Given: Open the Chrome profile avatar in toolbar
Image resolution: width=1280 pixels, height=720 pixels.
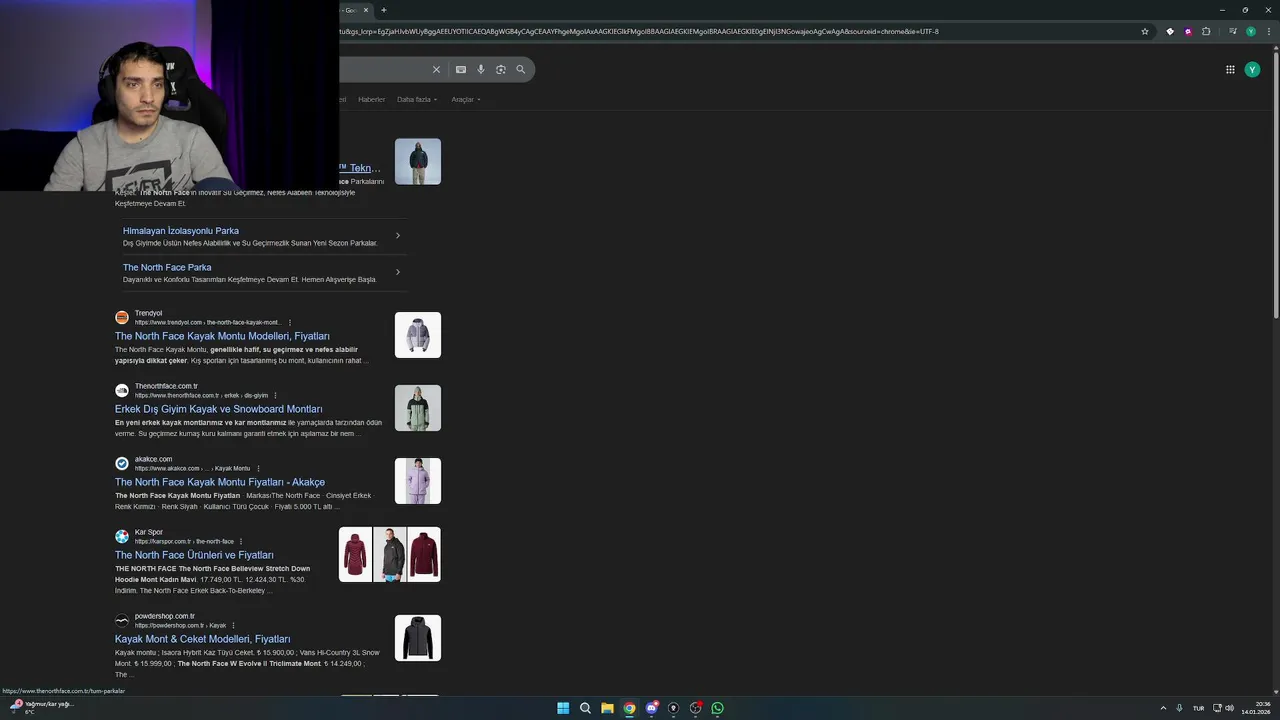Looking at the screenshot, I should click(1250, 31).
